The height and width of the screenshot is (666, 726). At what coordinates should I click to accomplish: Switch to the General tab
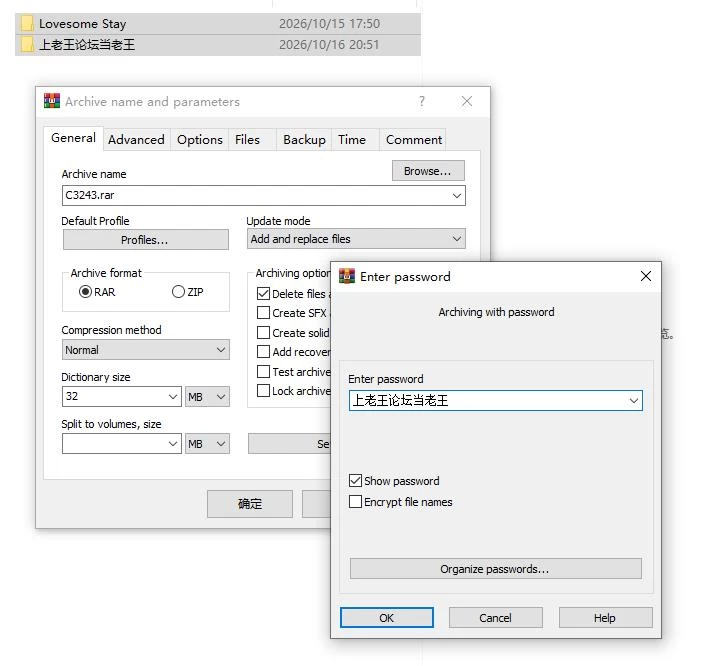pyautogui.click(x=73, y=138)
